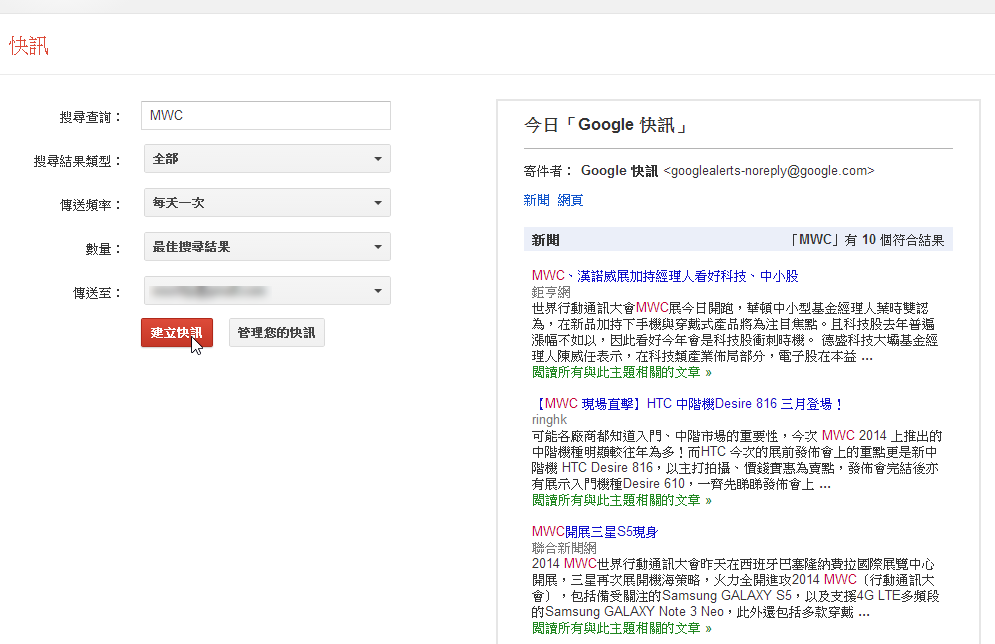Image resolution: width=995 pixels, height=644 pixels.
Task: Click the ringhk source label
Action: [550, 419]
